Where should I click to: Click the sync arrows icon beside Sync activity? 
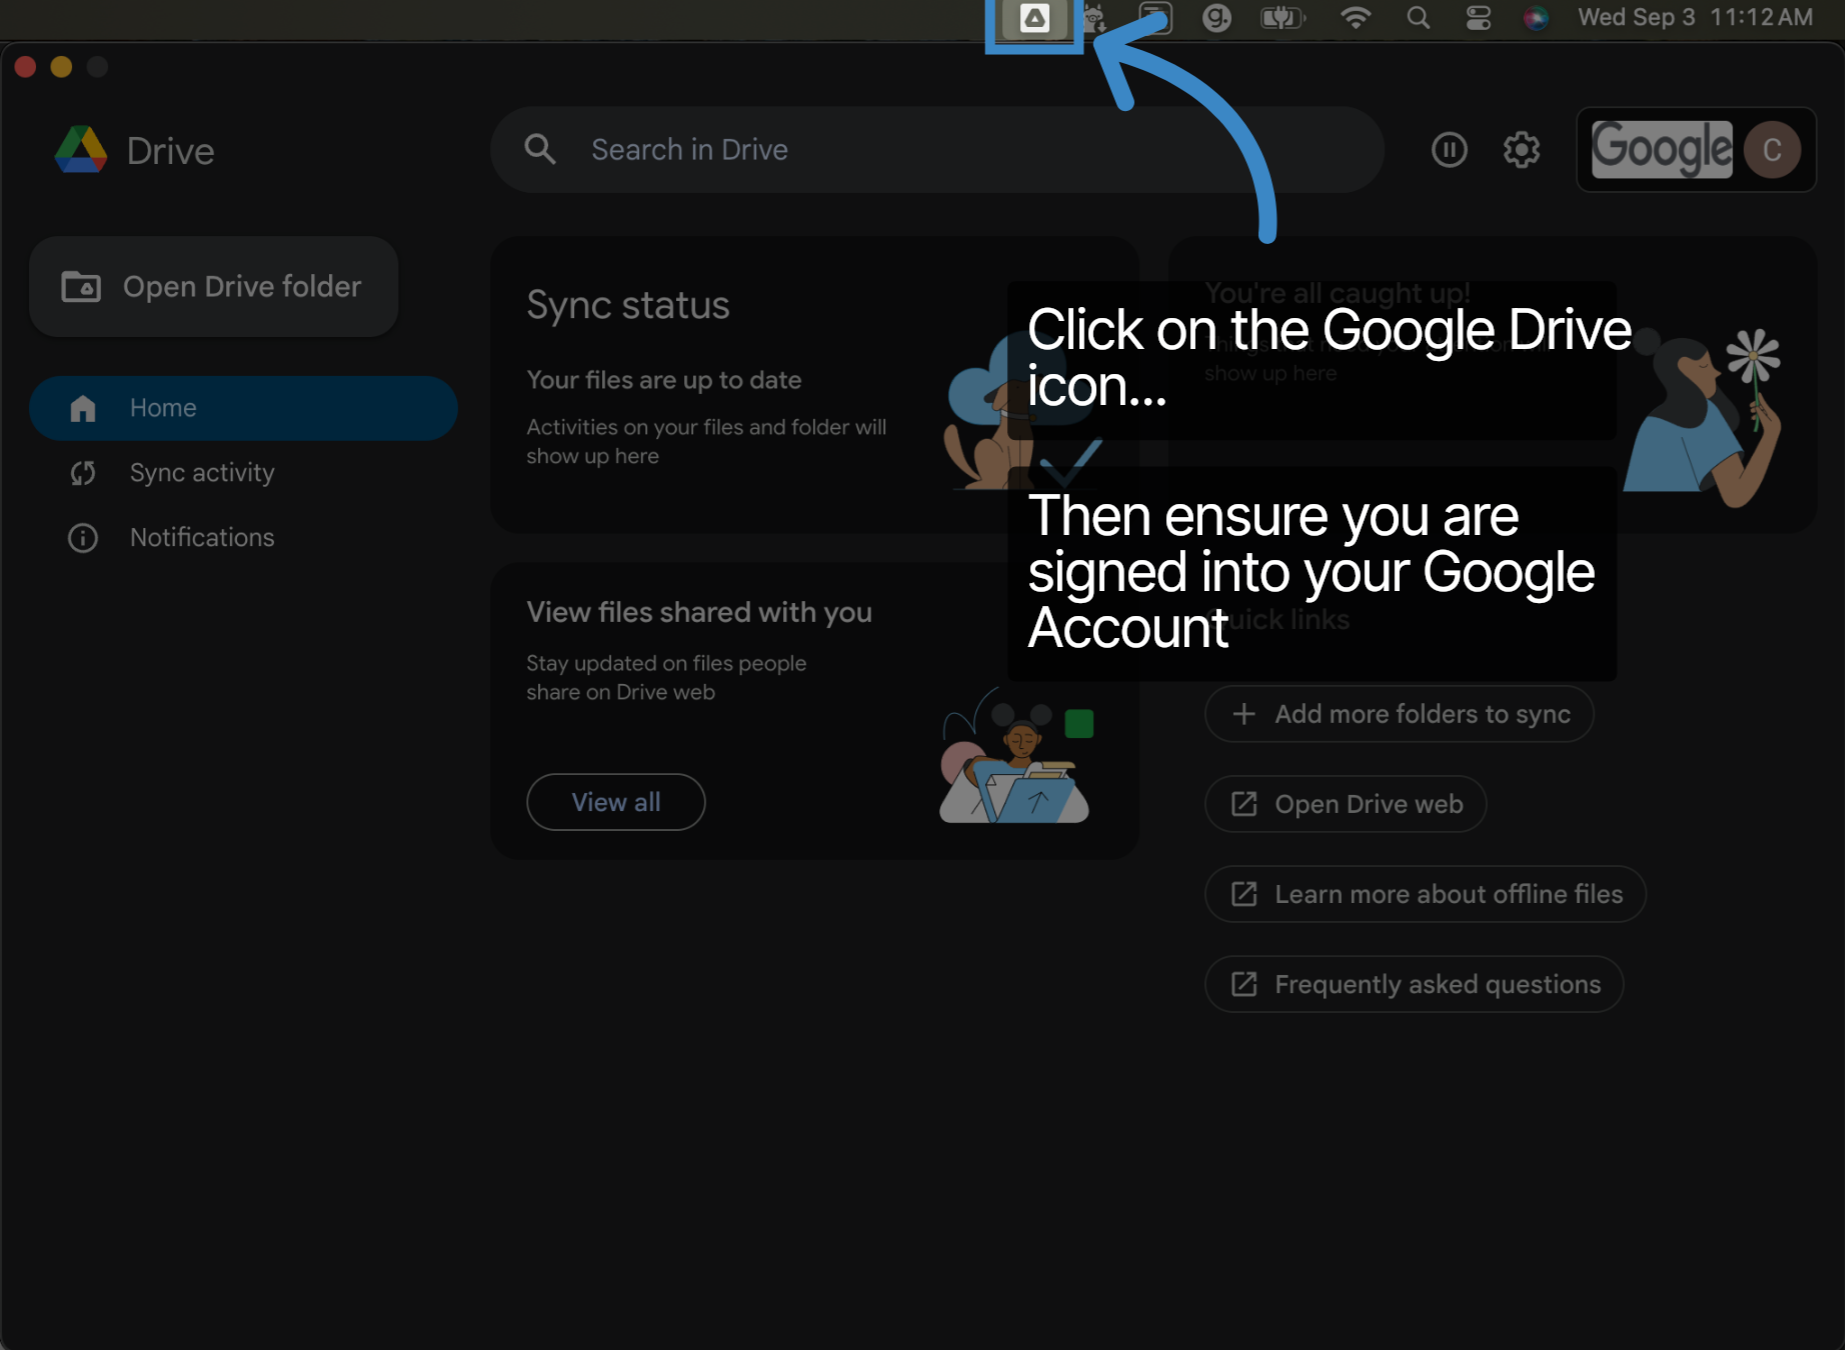tap(83, 473)
